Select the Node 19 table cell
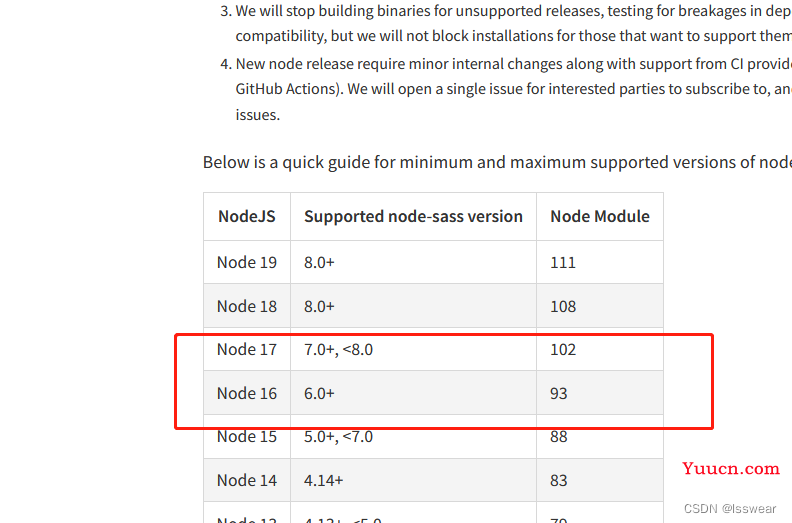This screenshot has height=523, width=792. pyautogui.click(x=246, y=262)
